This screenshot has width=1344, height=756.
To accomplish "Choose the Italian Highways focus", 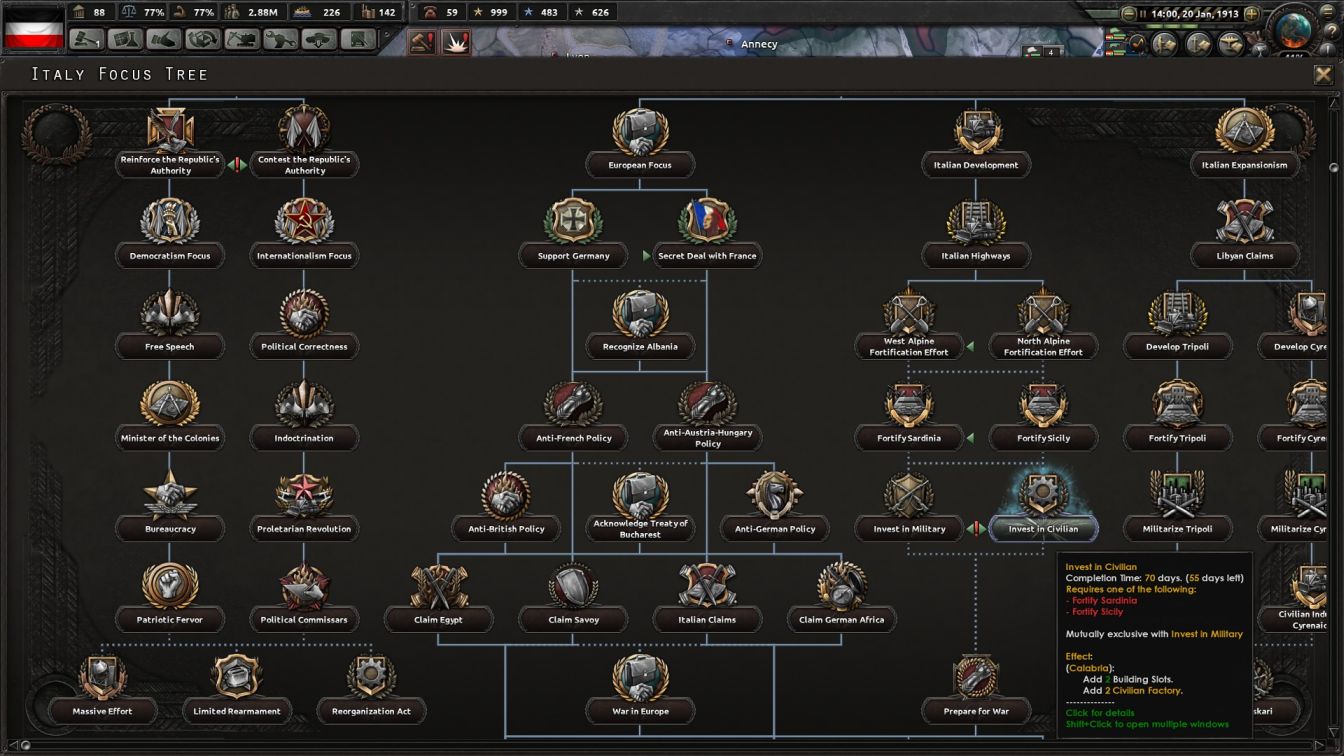I will tap(976, 233).
